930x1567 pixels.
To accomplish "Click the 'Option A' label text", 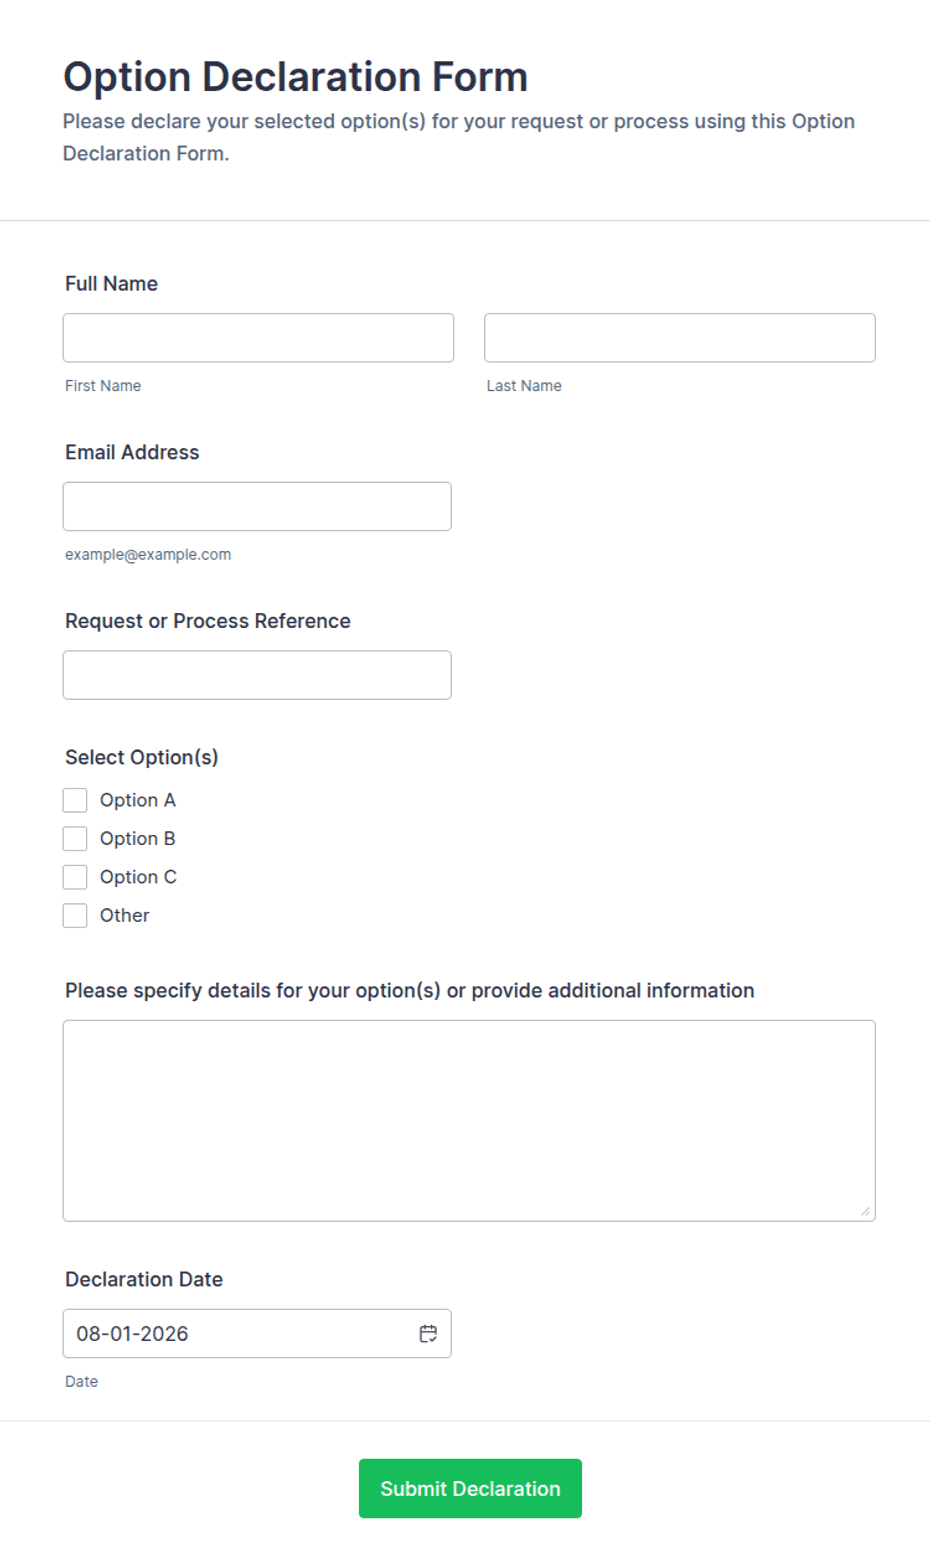I will click(138, 800).
